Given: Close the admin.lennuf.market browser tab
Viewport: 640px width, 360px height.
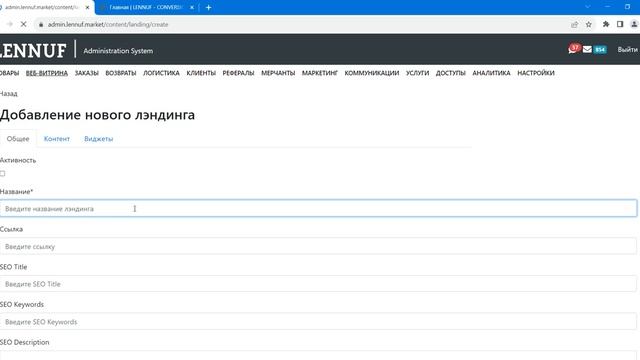Looking at the screenshot, I should click(87, 7).
